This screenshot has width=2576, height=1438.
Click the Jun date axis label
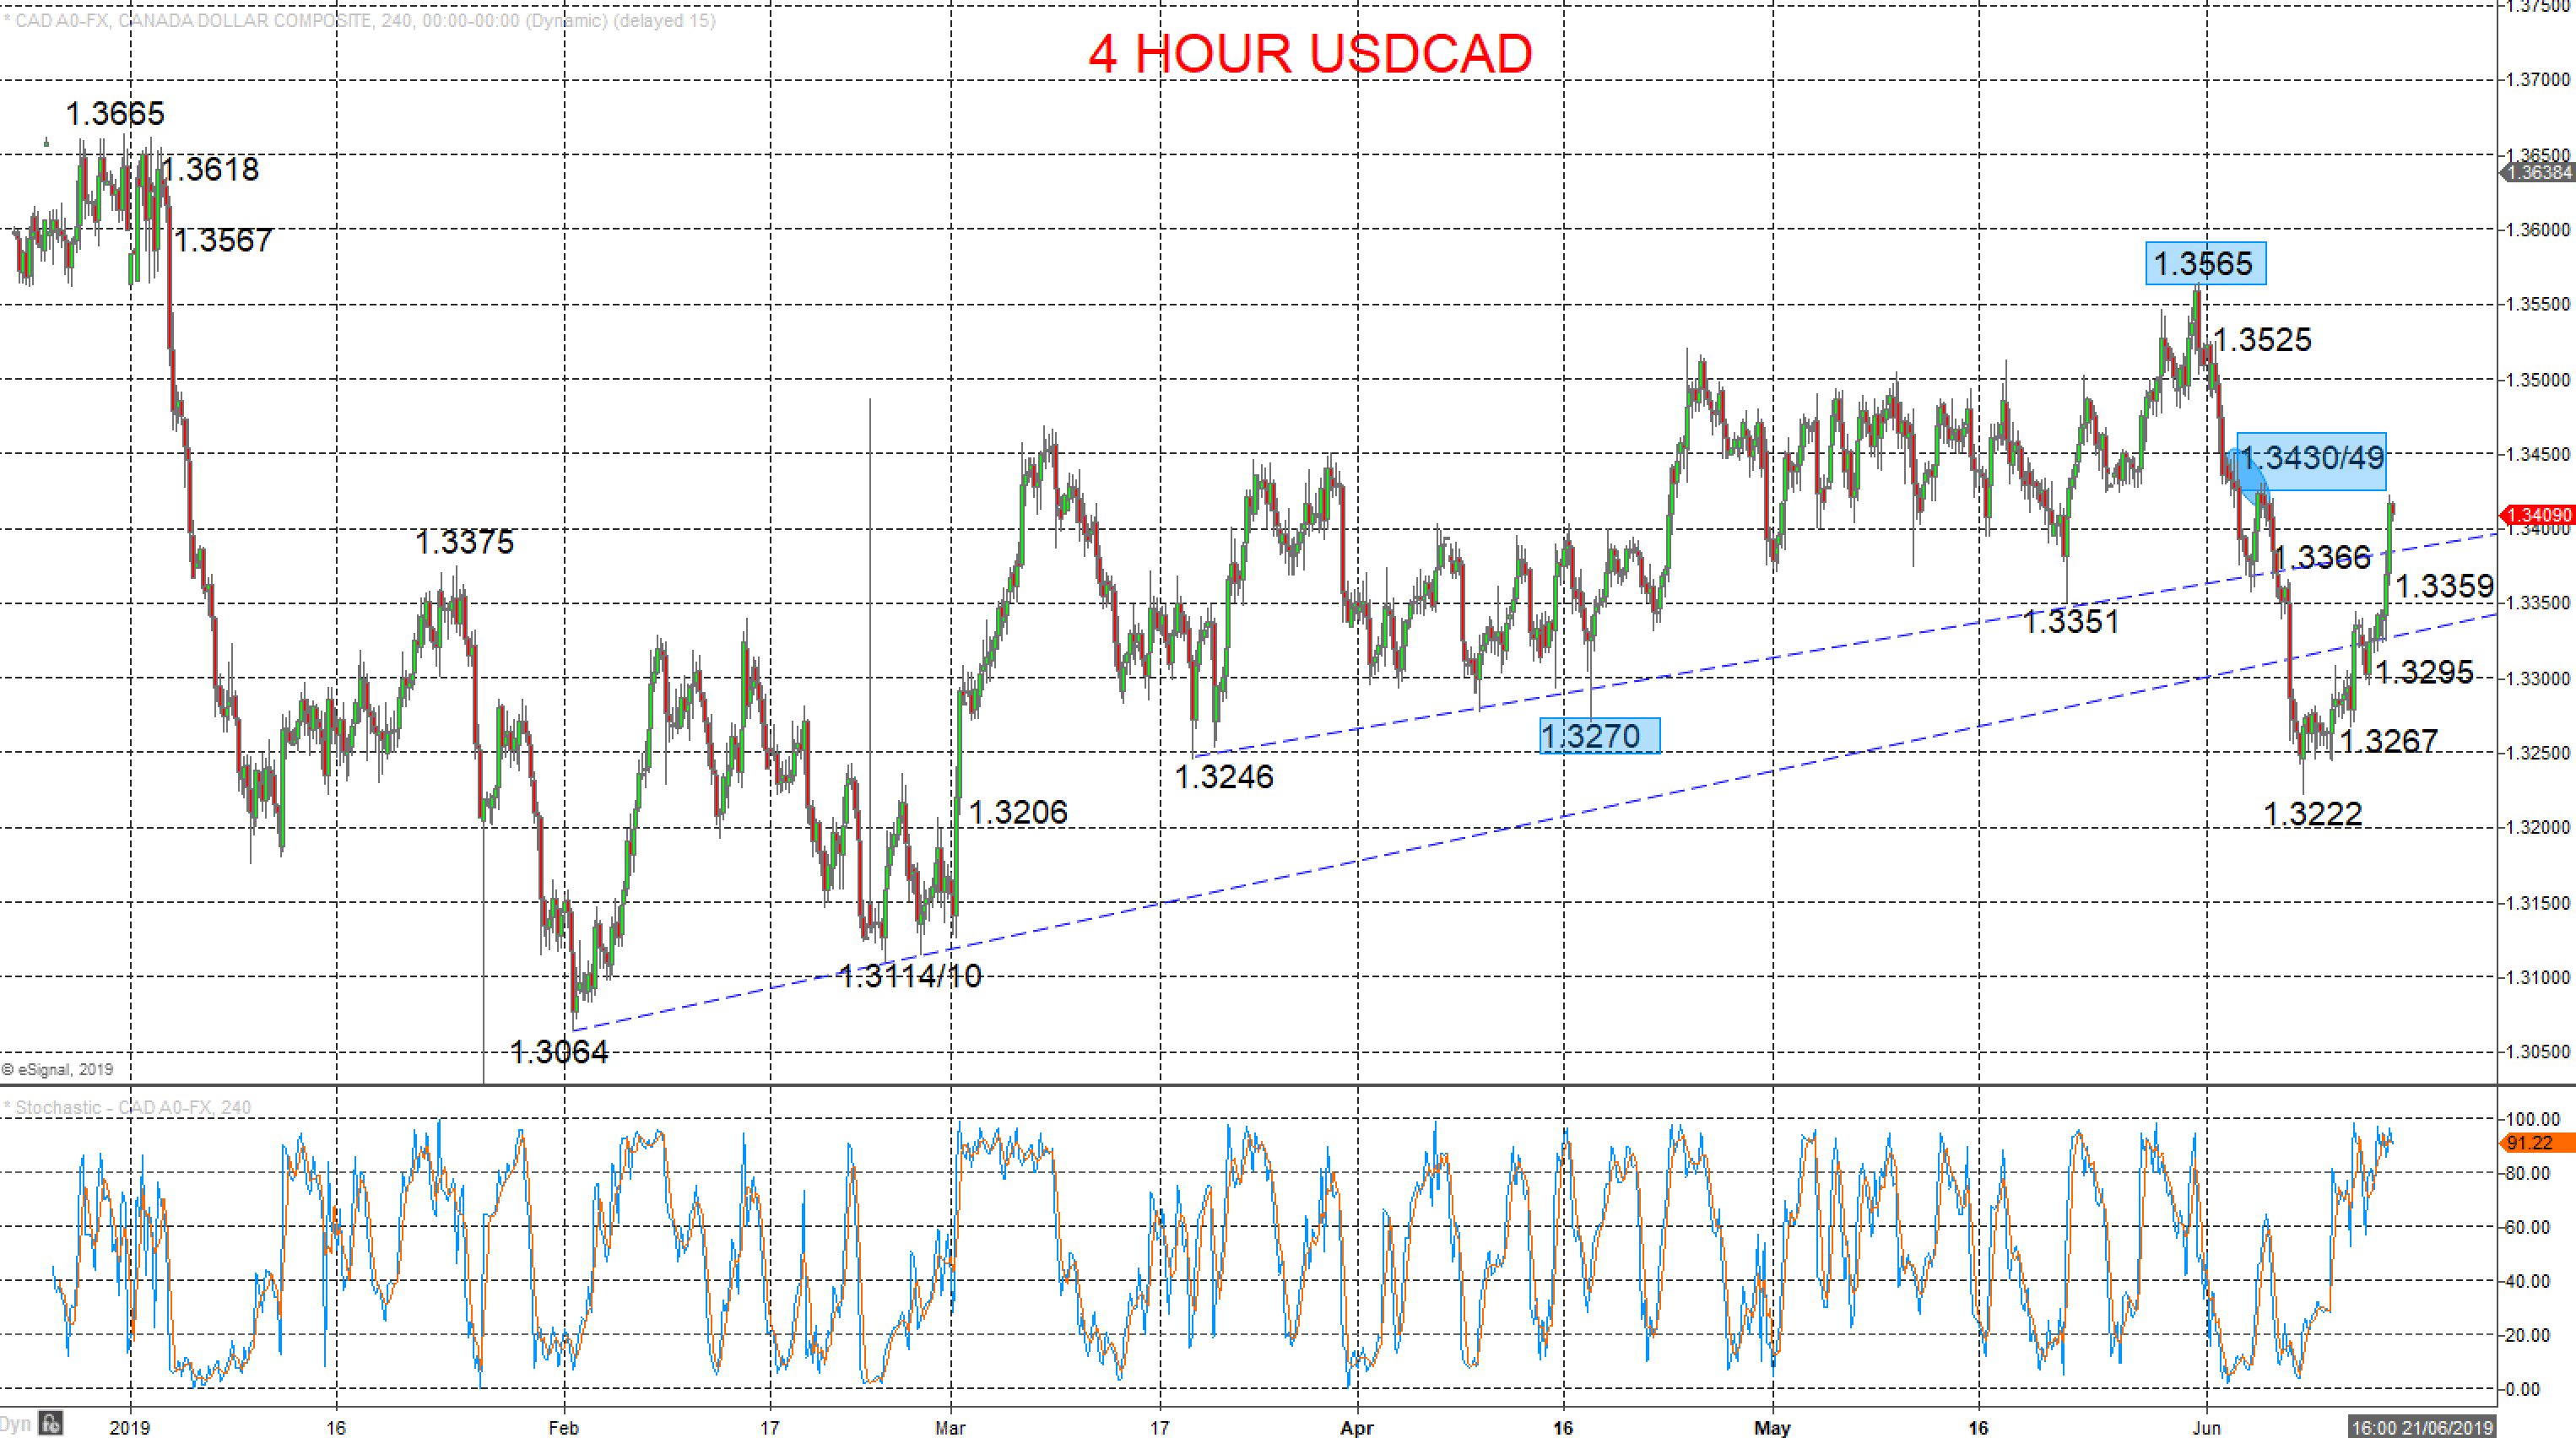coord(2206,1428)
